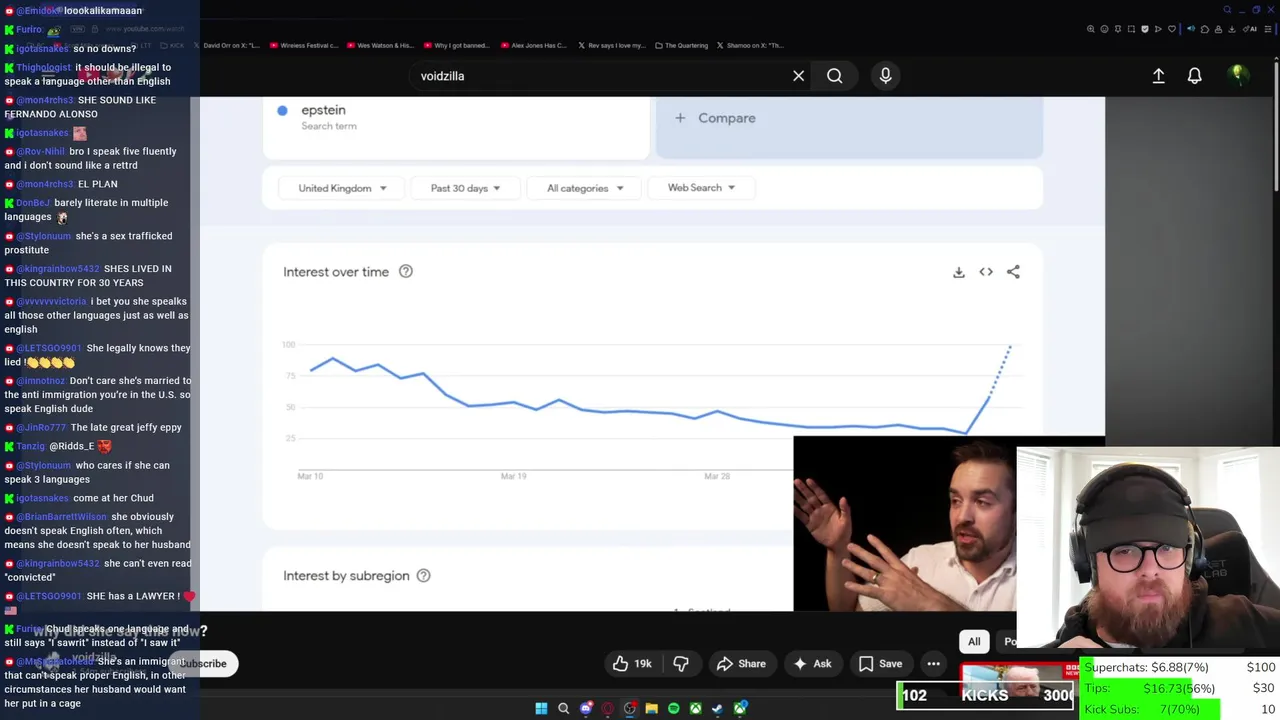
Task: Open browser downloads icon
Action: (x=1232, y=29)
